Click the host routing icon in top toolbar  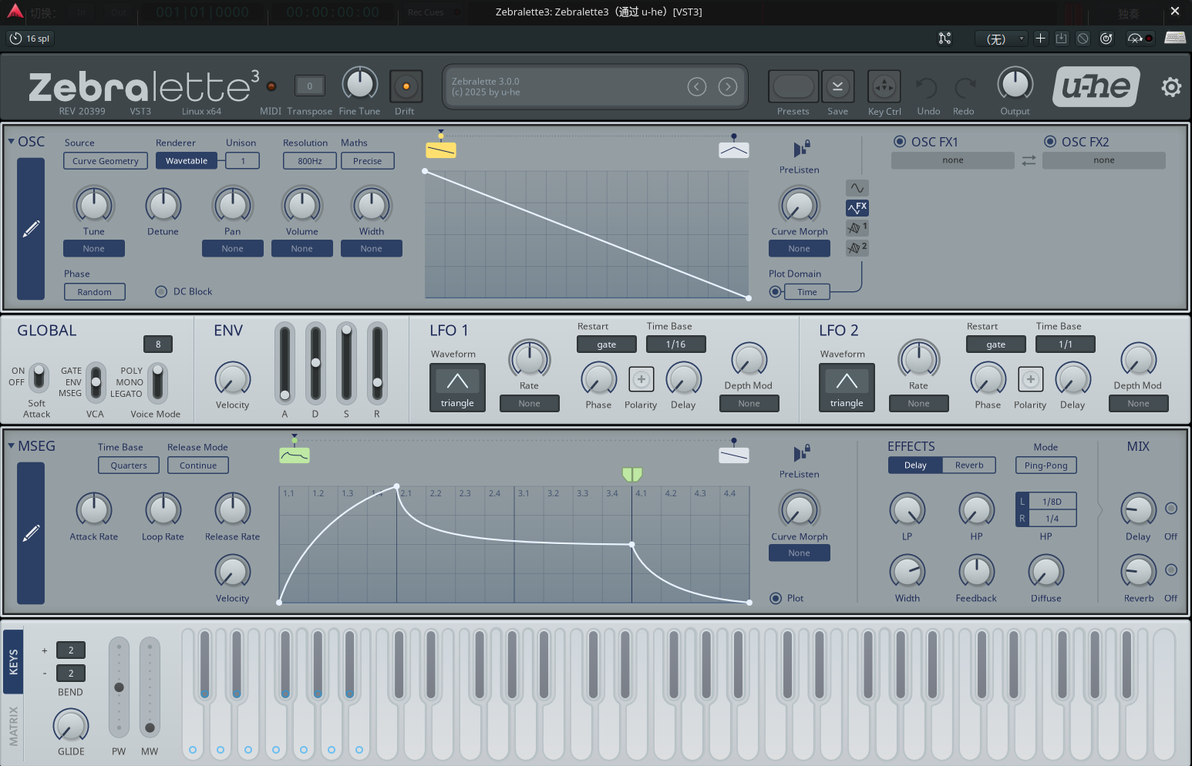[945, 38]
